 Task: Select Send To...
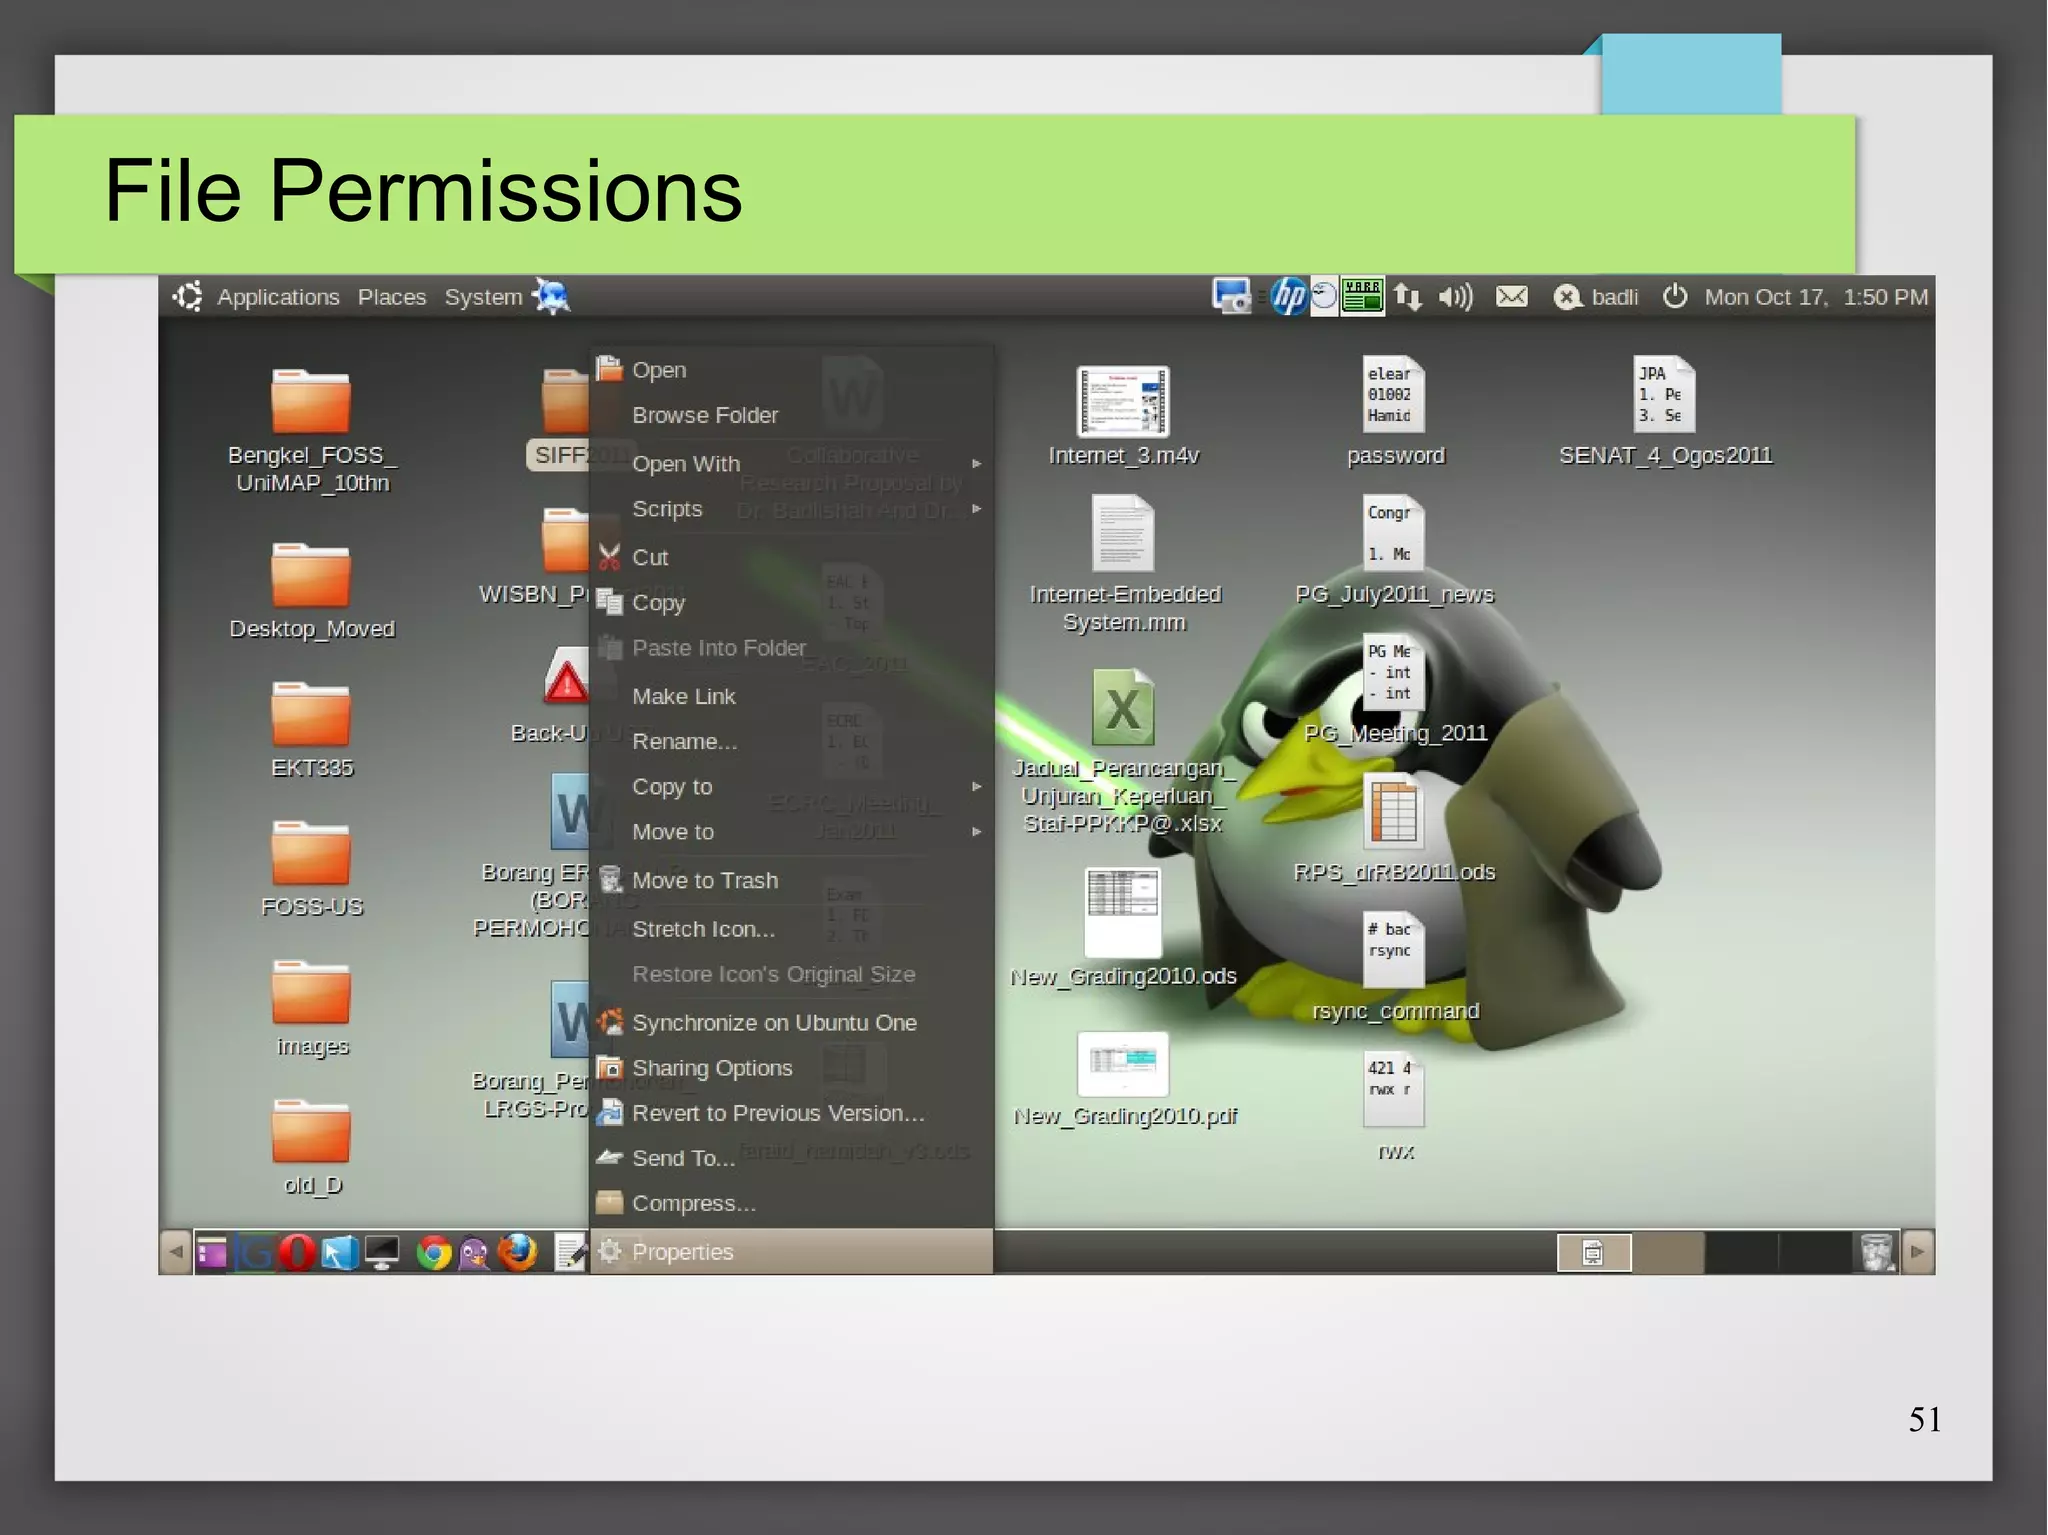(791, 1158)
